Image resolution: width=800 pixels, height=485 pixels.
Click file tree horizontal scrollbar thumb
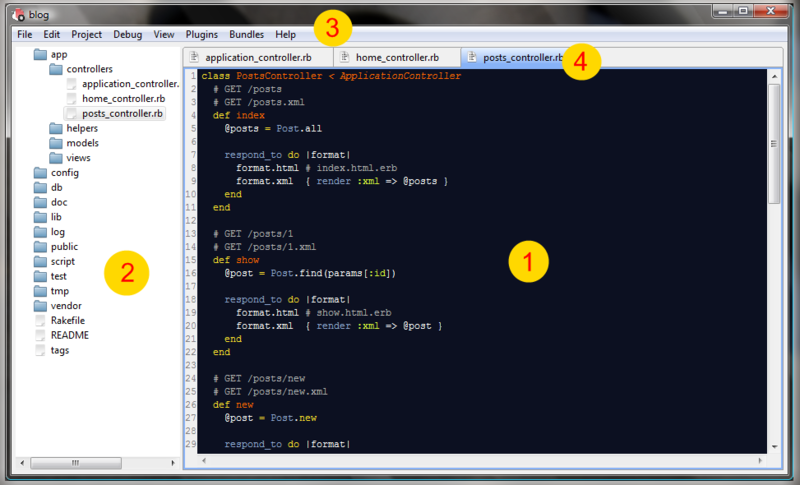tap(76, 463)
